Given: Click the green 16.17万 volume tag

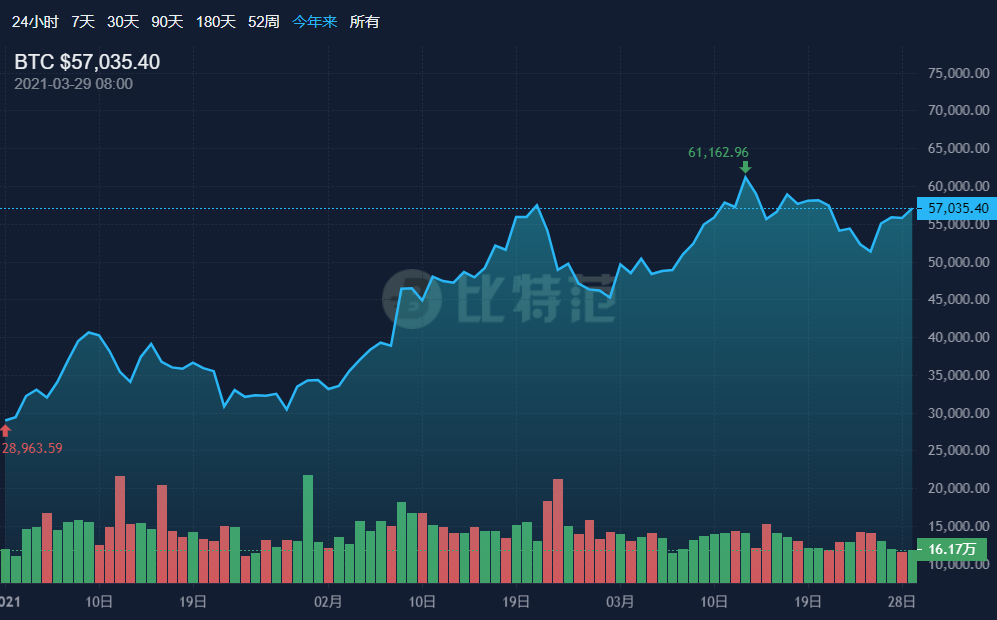Looking at the screenshot, I should [951, 549].
